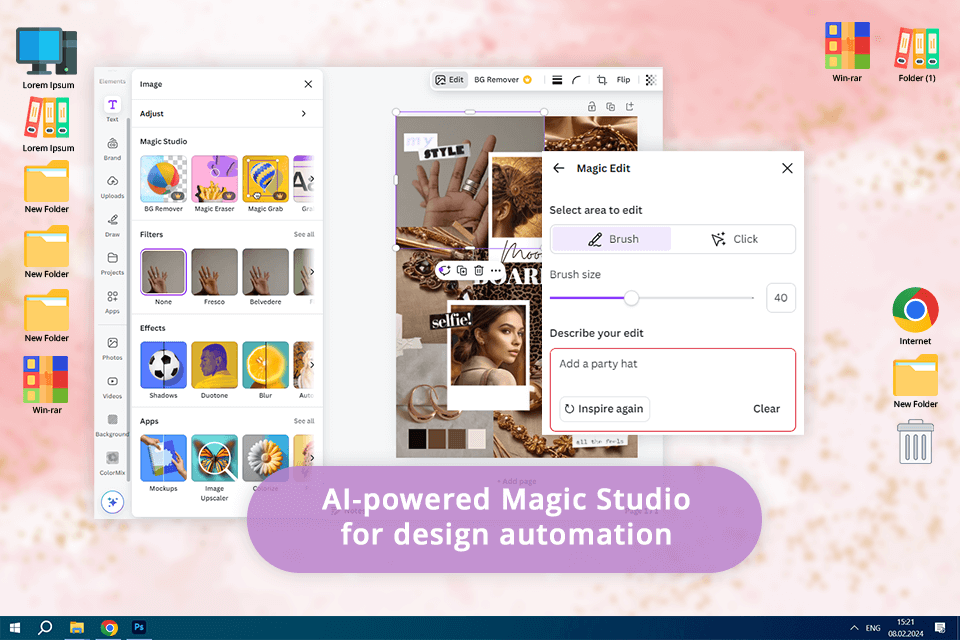
Task: Apply the Blur effect
Action: click(x=266, y=370)
